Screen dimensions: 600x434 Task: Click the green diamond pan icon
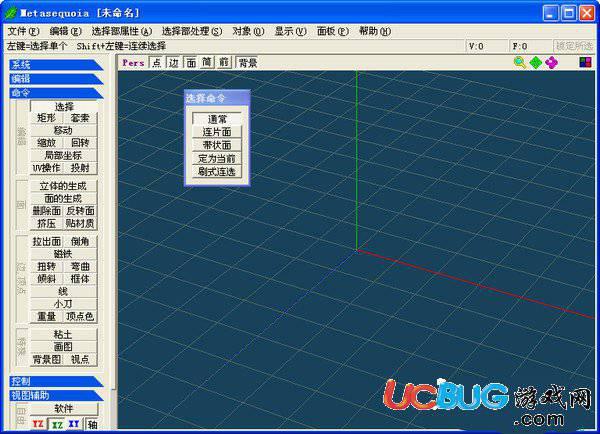(536, 62)
